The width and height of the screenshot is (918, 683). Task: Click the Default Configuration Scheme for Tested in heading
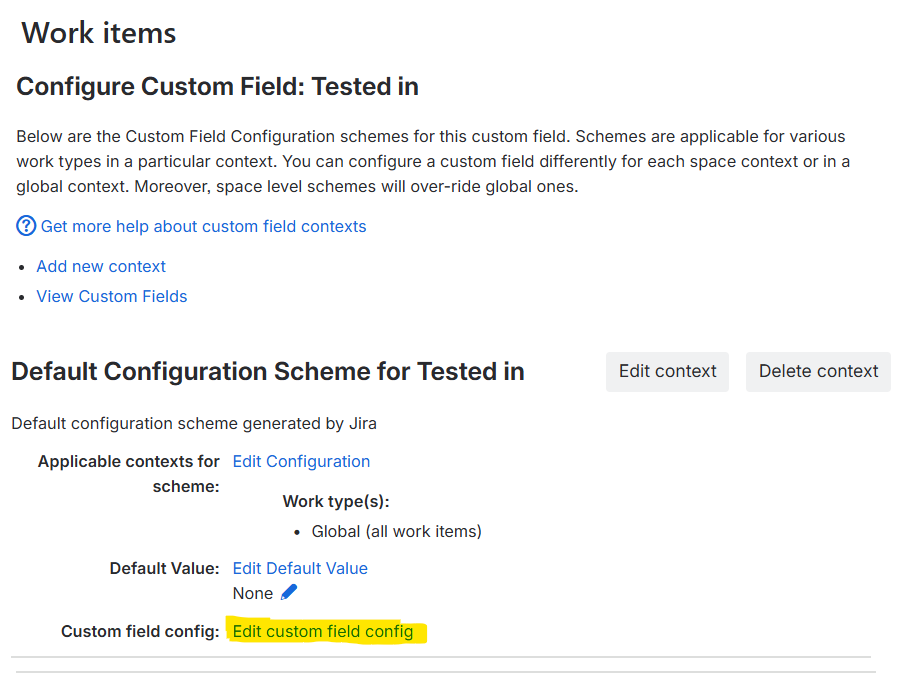[x=268, y=372]
